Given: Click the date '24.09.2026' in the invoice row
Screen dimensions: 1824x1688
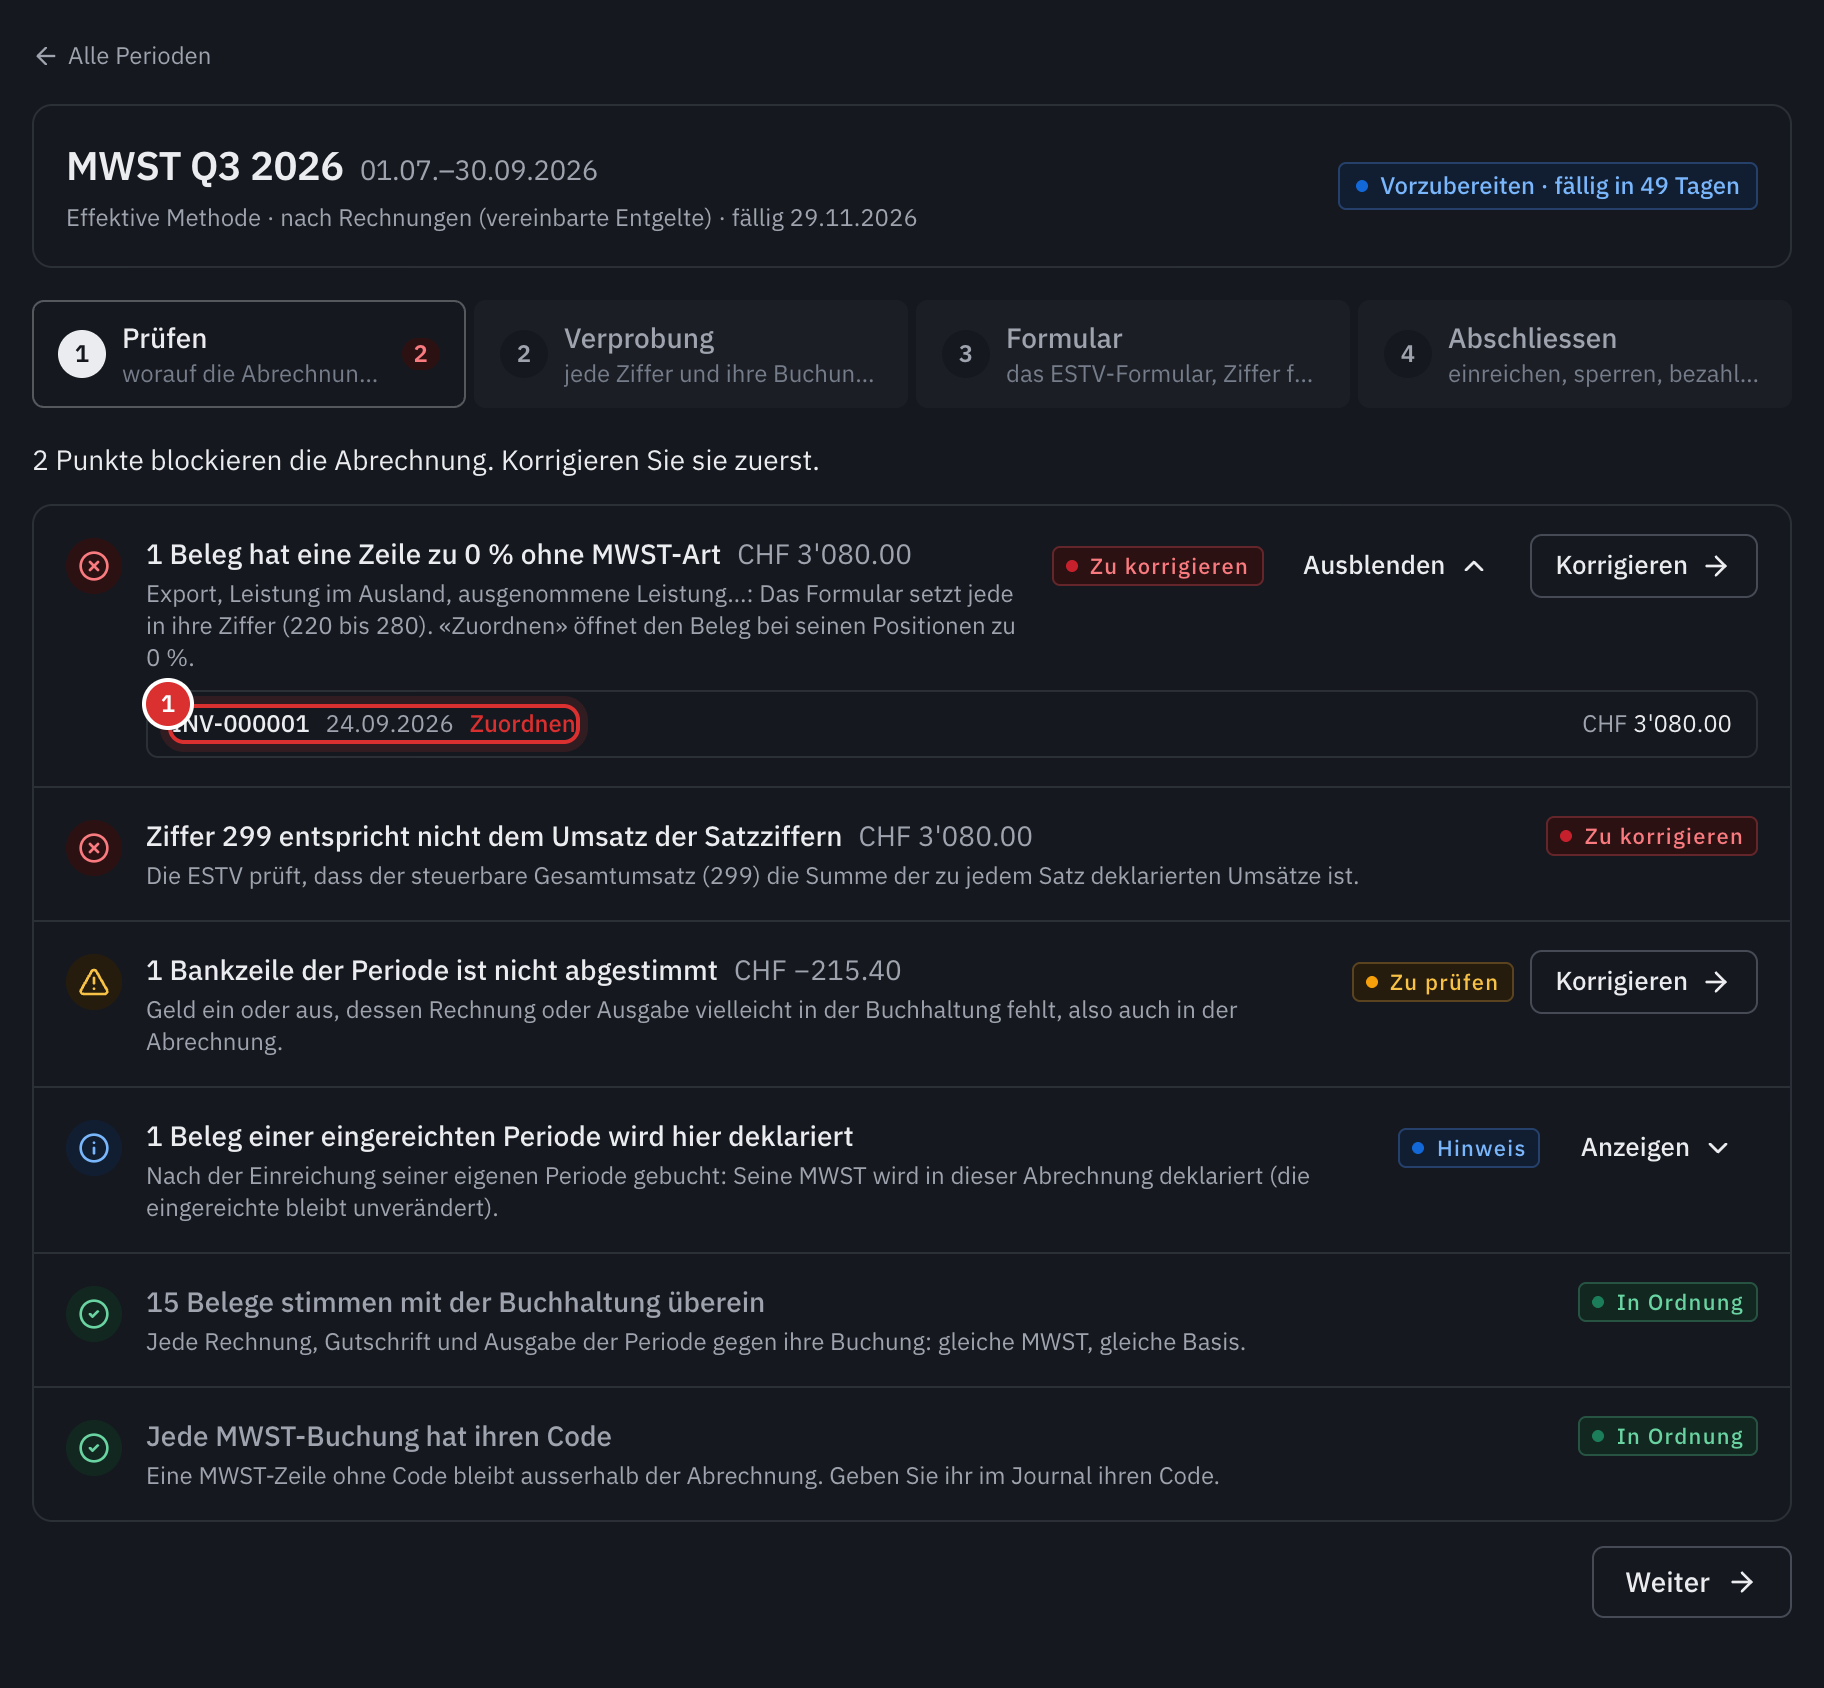Looking at the screenshot, I should pos(389,724).
